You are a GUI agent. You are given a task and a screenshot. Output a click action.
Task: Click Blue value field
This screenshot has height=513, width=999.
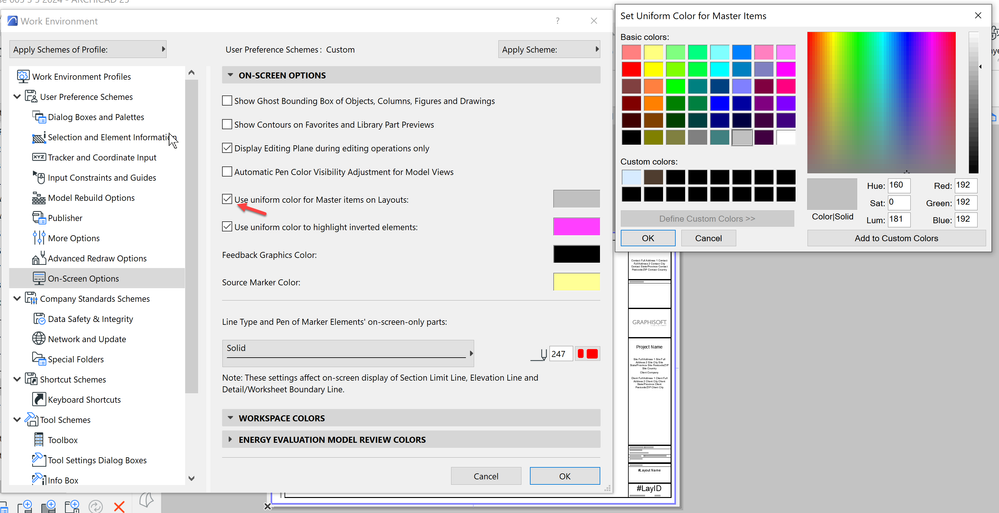point(967,220)
